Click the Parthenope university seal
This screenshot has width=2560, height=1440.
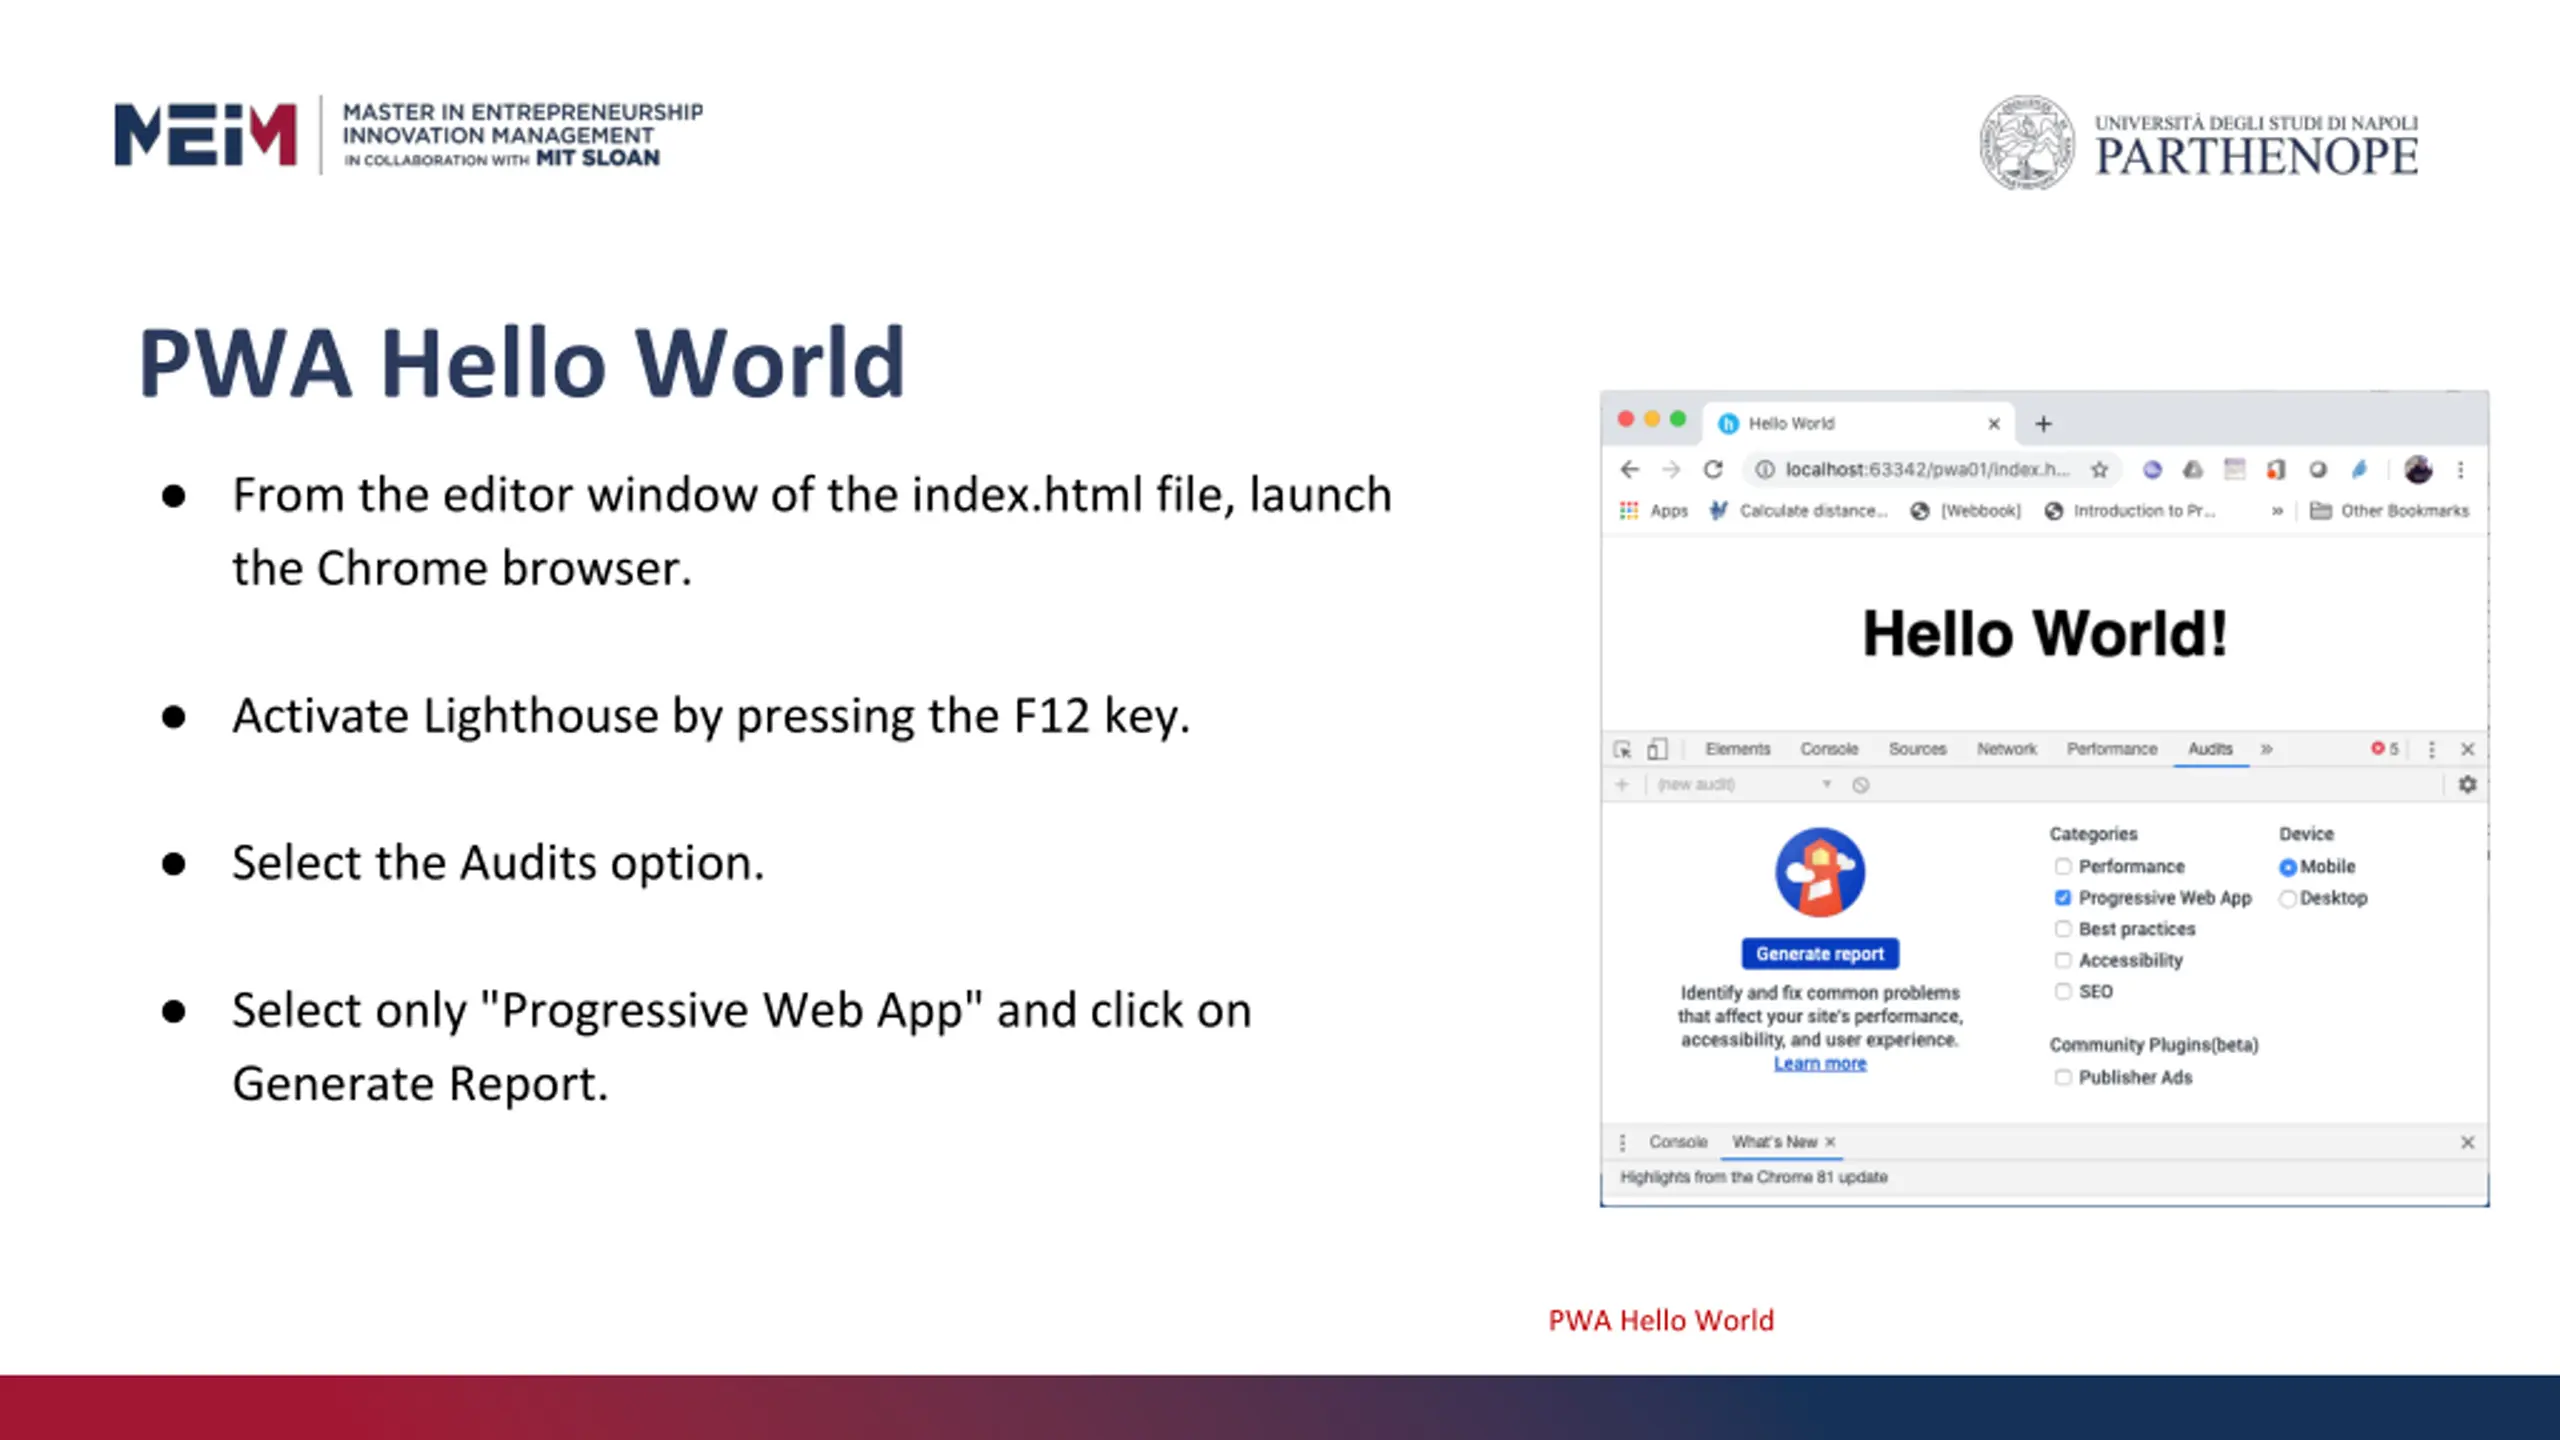tap(2027, 143)
